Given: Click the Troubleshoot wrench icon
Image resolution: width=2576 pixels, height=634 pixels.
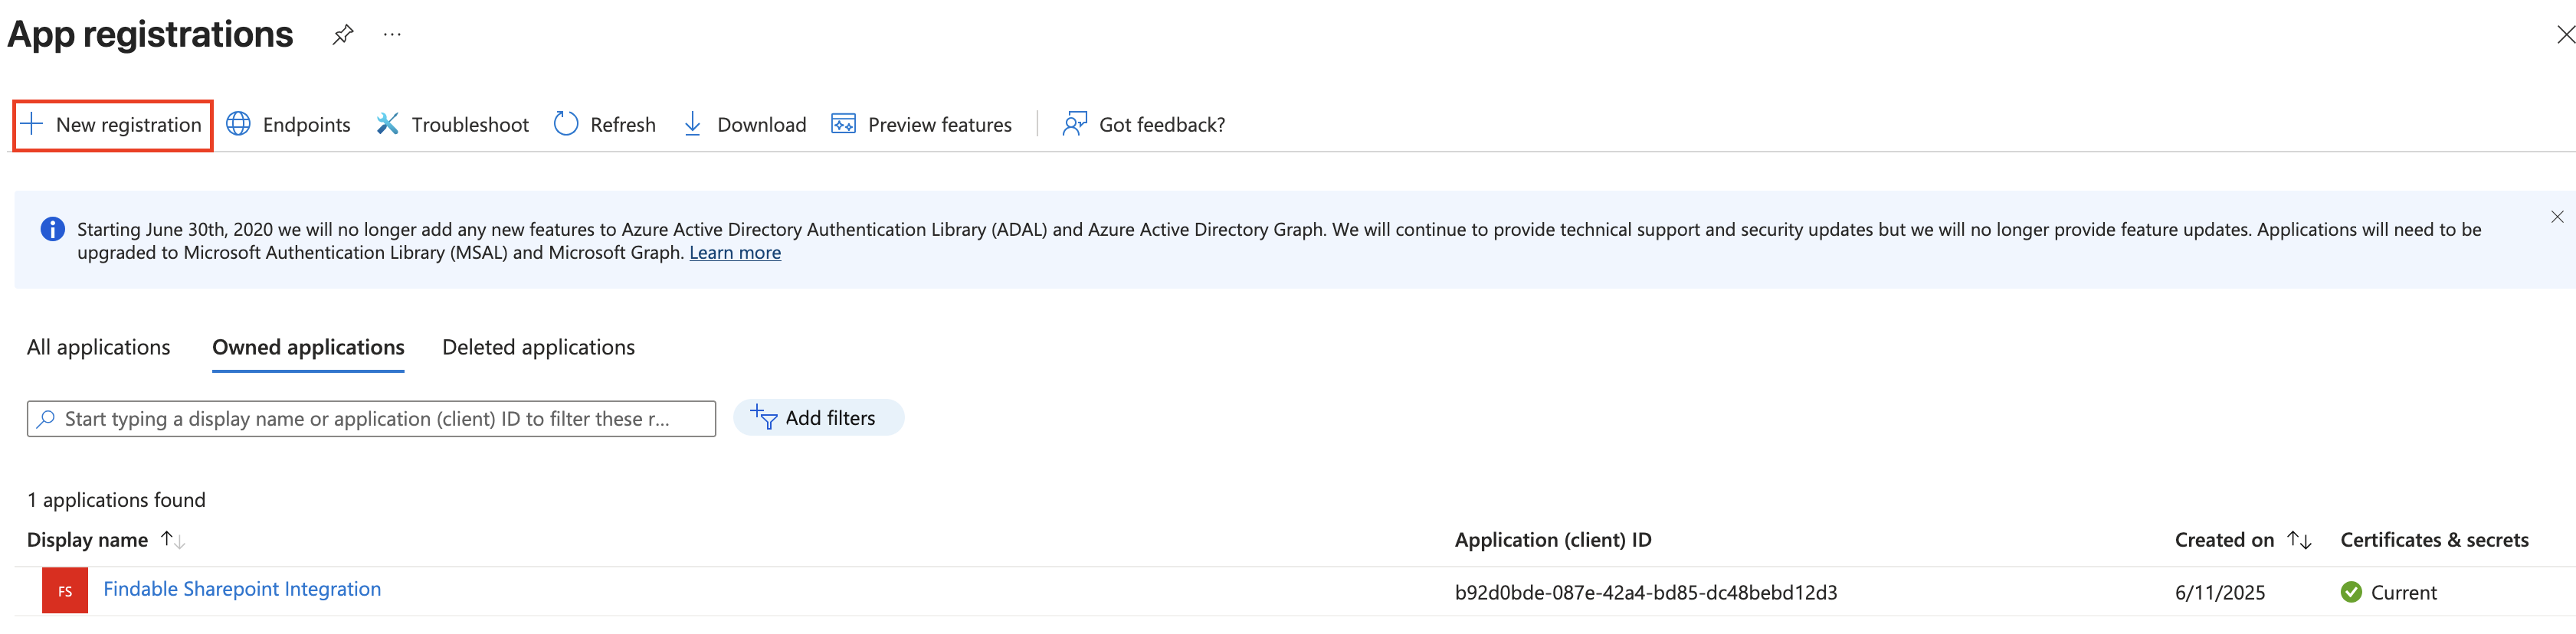Looking at the screenshot, I should coord(387,124).
